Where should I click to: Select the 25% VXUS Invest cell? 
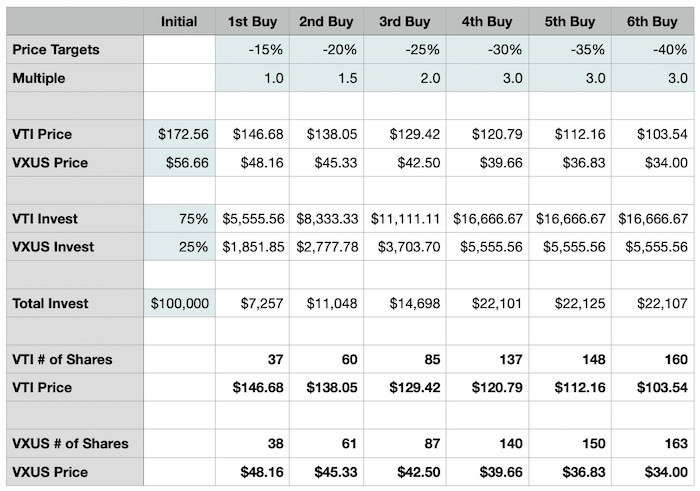point(179,247)
